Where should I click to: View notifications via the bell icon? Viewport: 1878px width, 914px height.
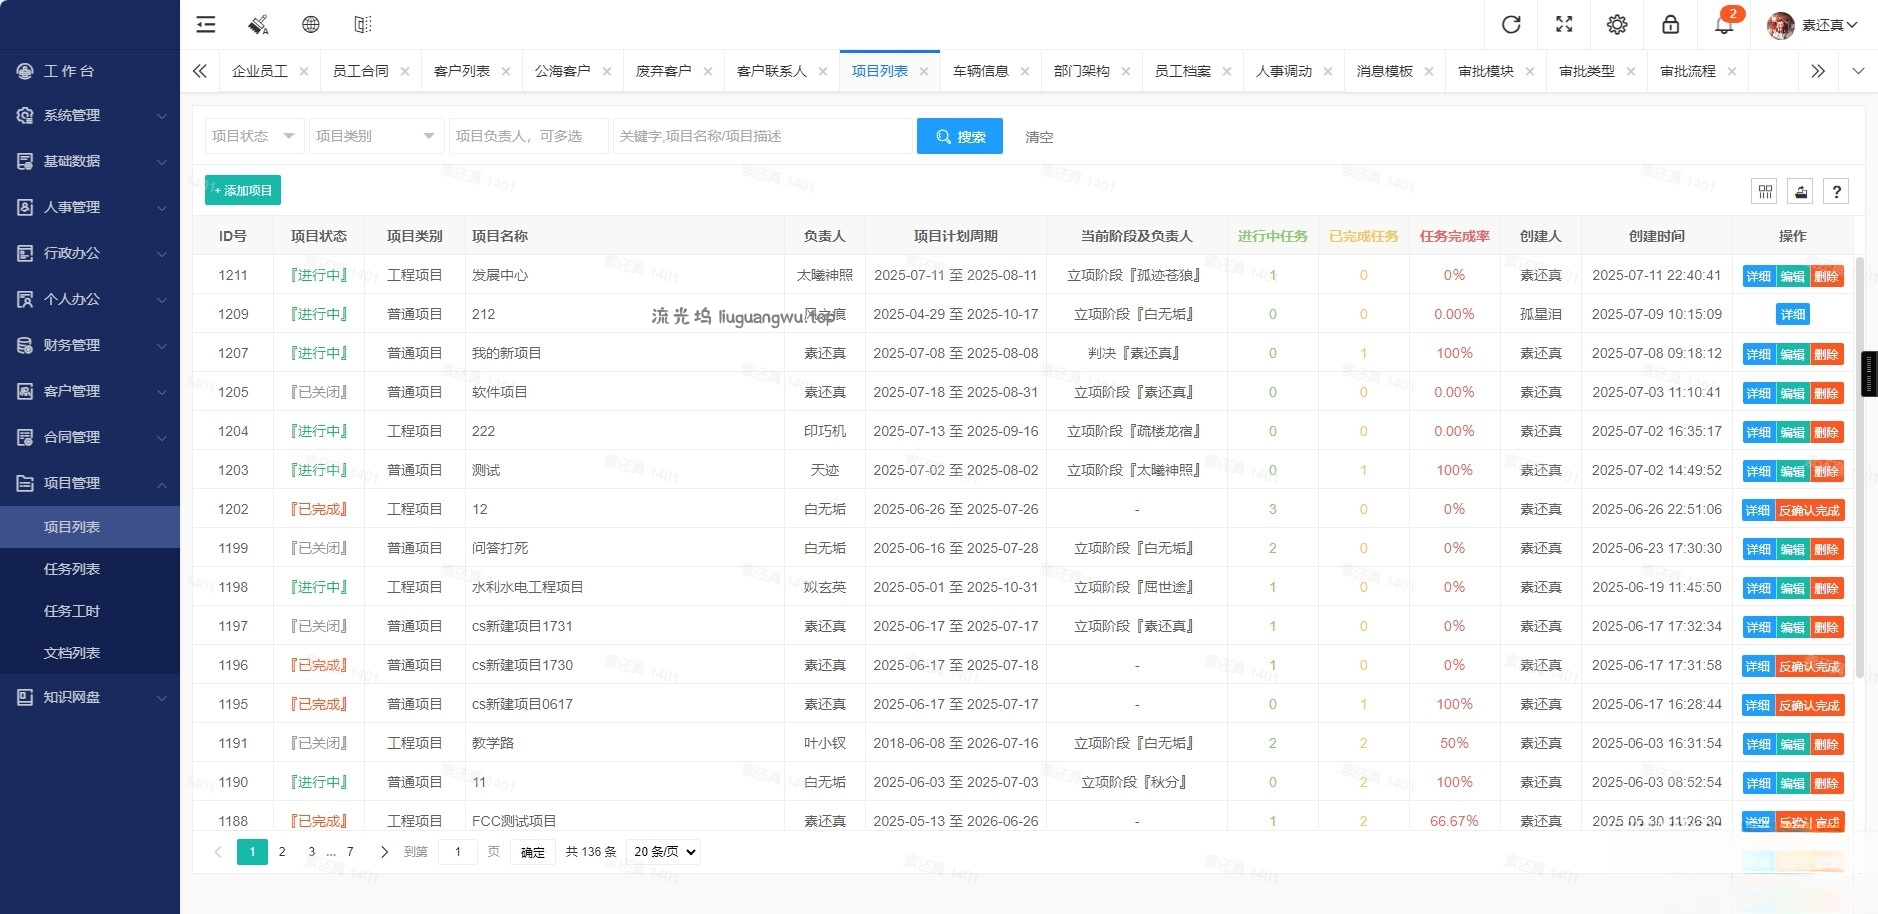1723,24
